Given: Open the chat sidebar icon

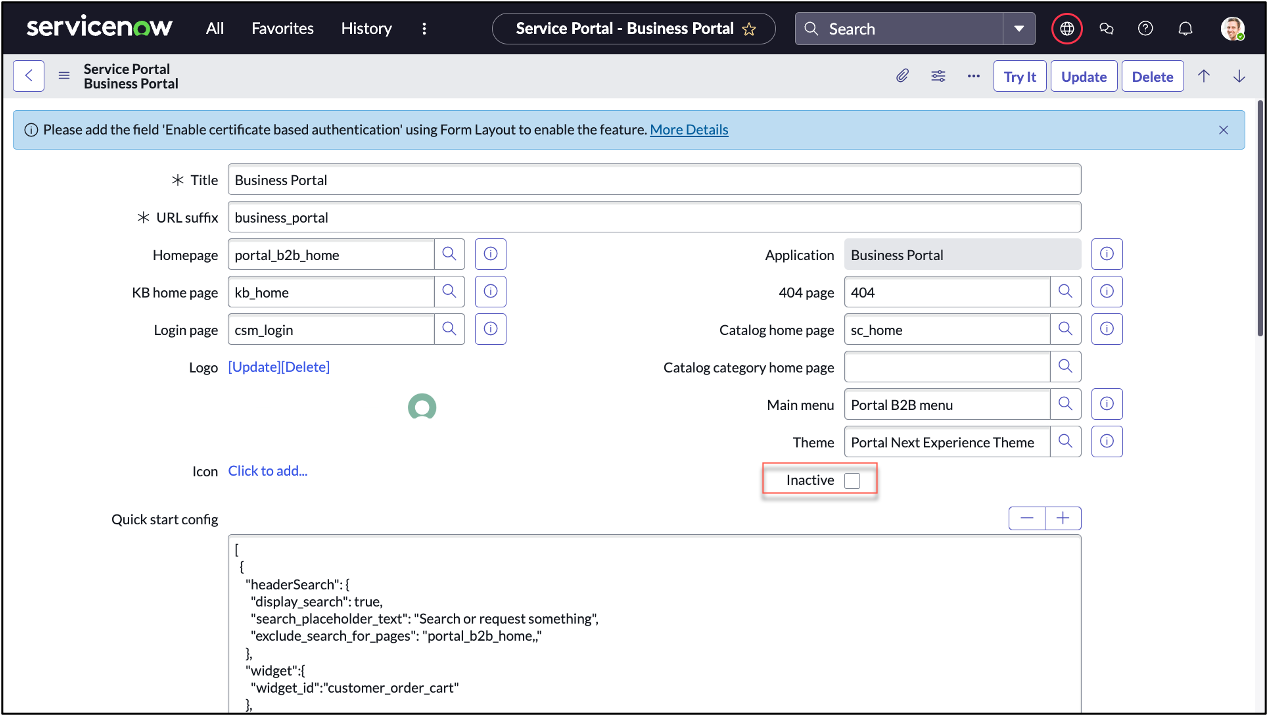Looking at the screenshot, I should 1106,29.
